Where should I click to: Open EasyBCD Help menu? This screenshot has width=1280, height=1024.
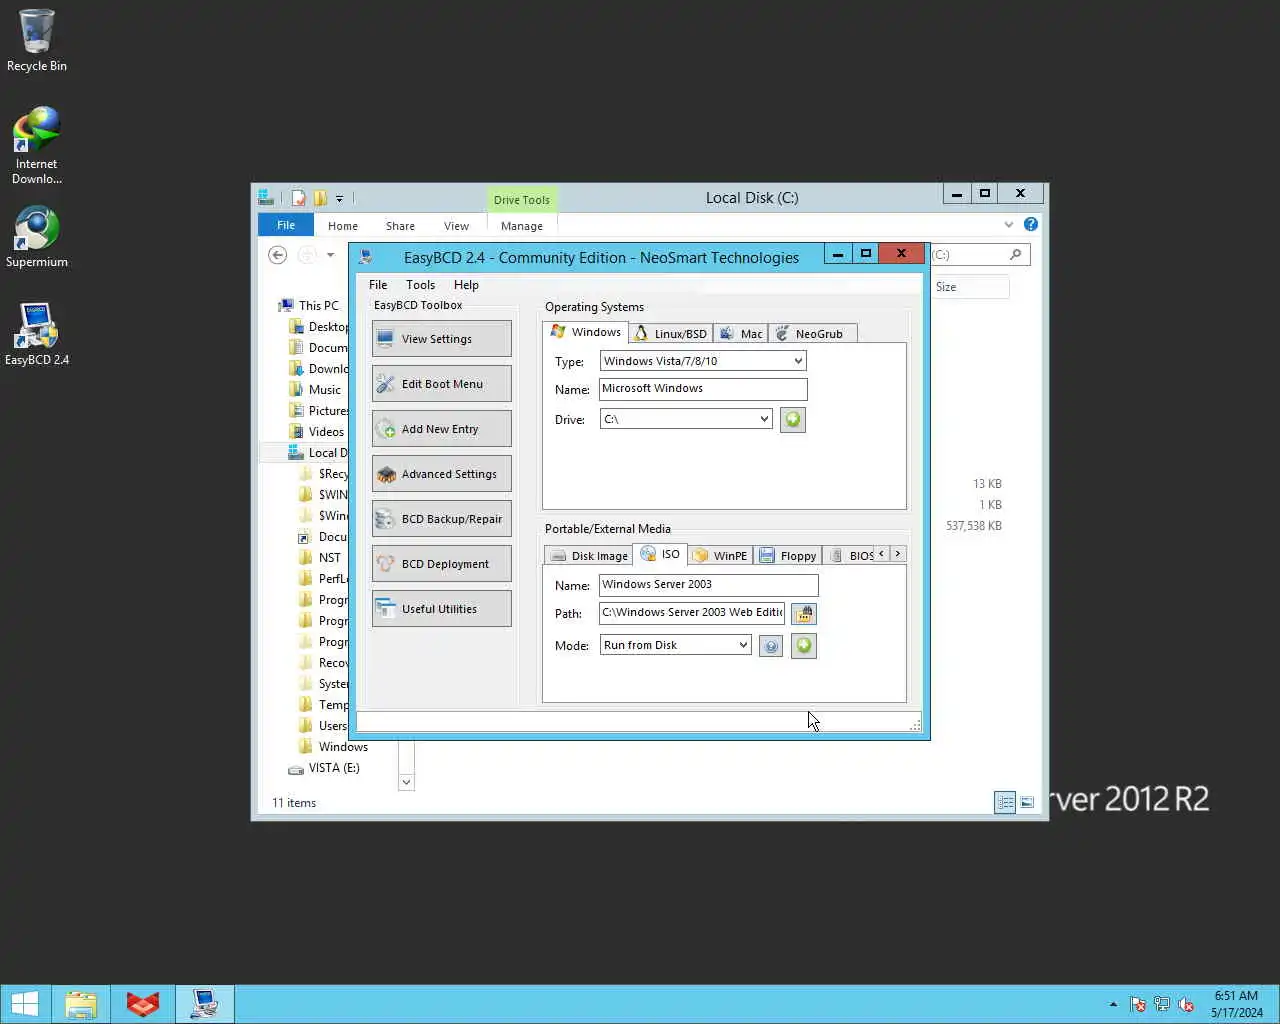pyautogui.click(x=466, y=285)
